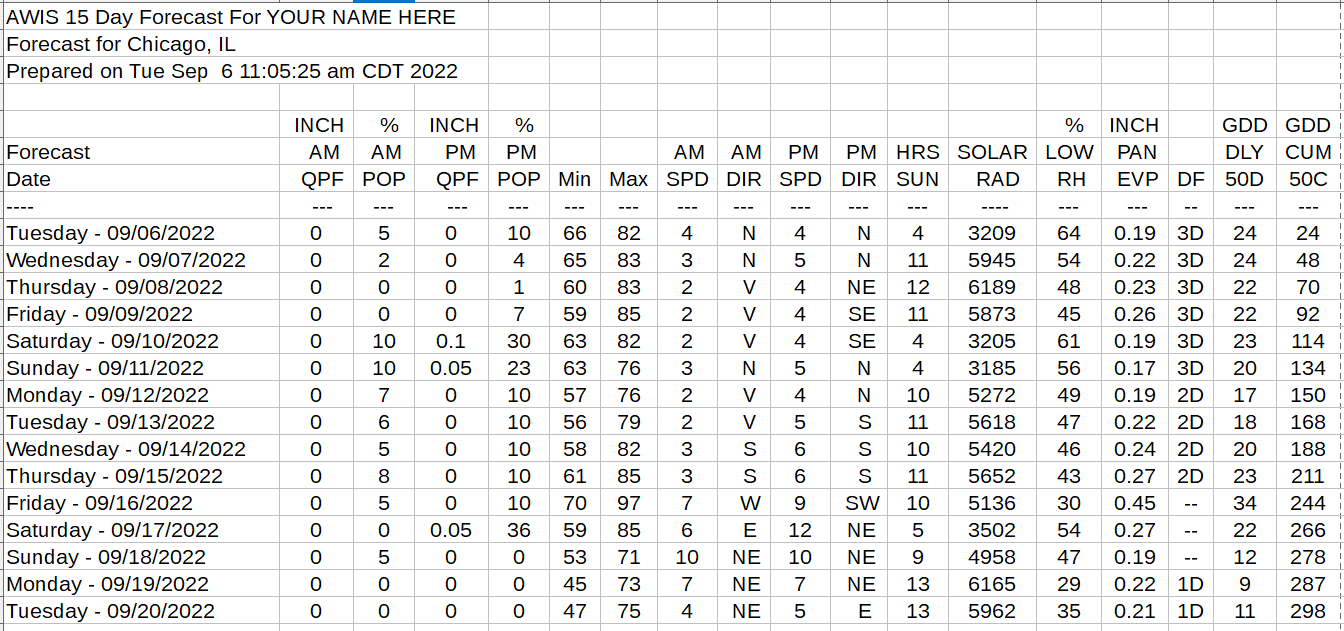Select the PM QPF cell showing 0.1
This screenshot has height=631, width=1344.
click(451, 341)
